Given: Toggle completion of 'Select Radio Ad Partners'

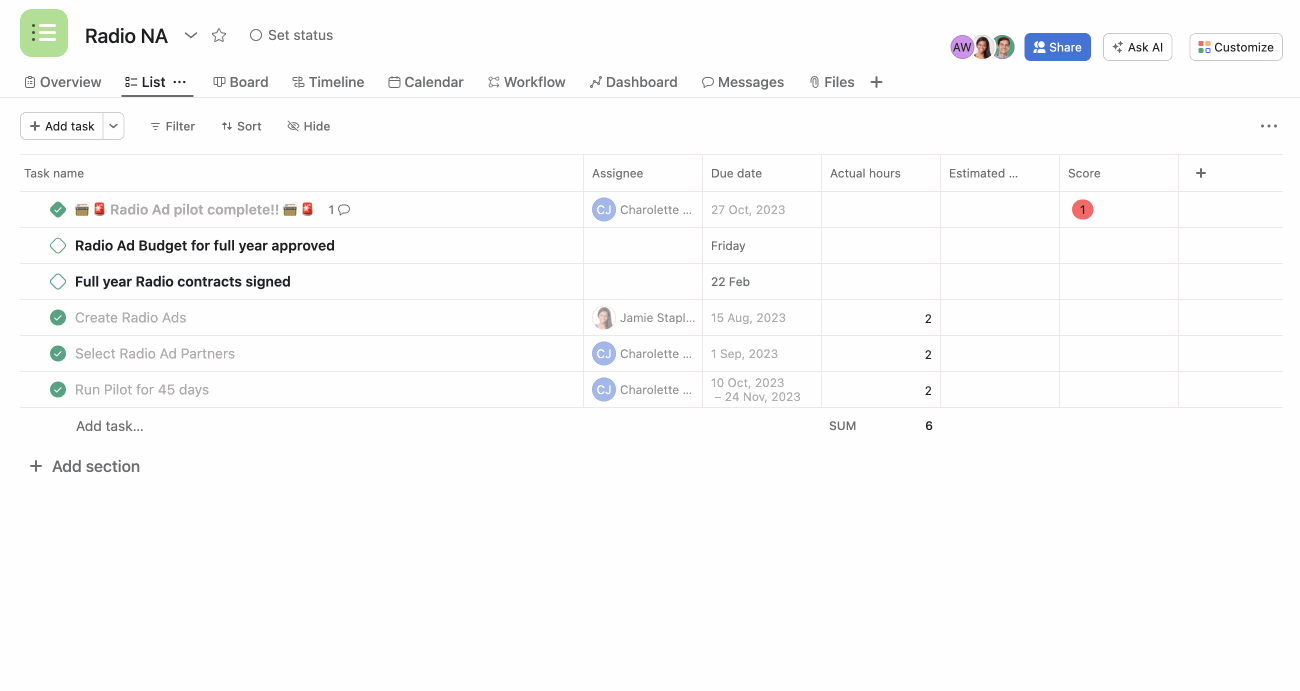Looking at the screenshot, I should pos(58,354).
